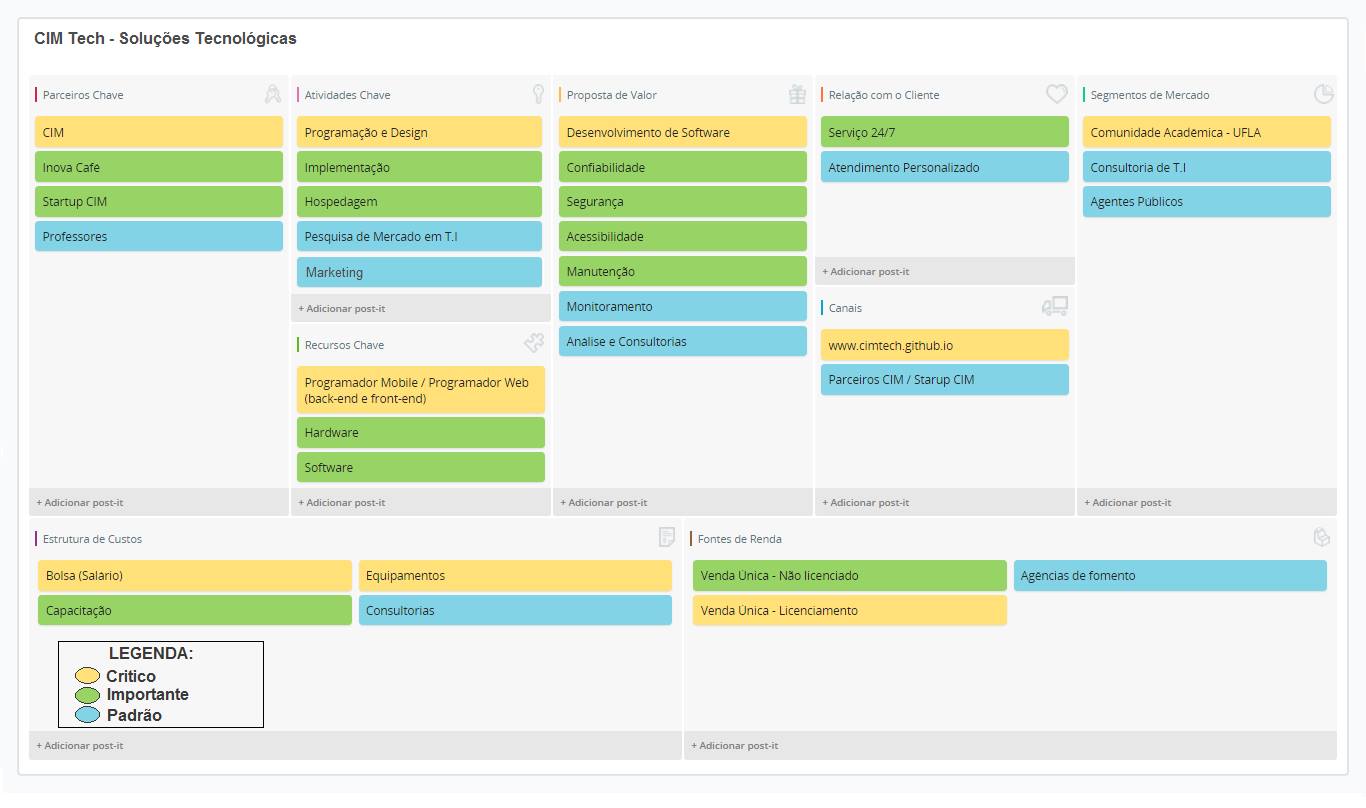Click the Canais truck icon
The width and height of the screenshot is (1366, 808).
[1055, 306]
